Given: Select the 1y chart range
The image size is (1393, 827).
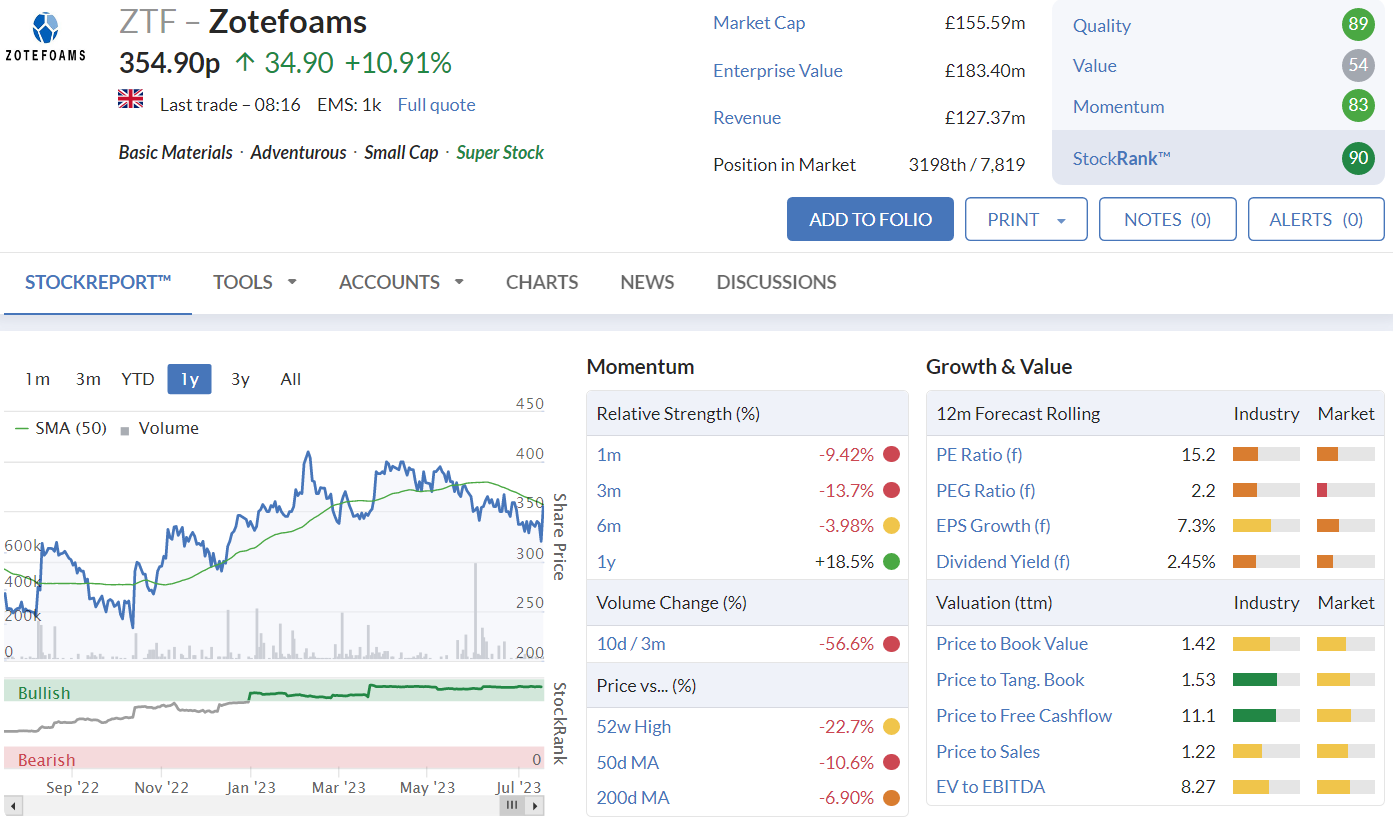Looking at the screenshot, I should click(x=189, y=379).
